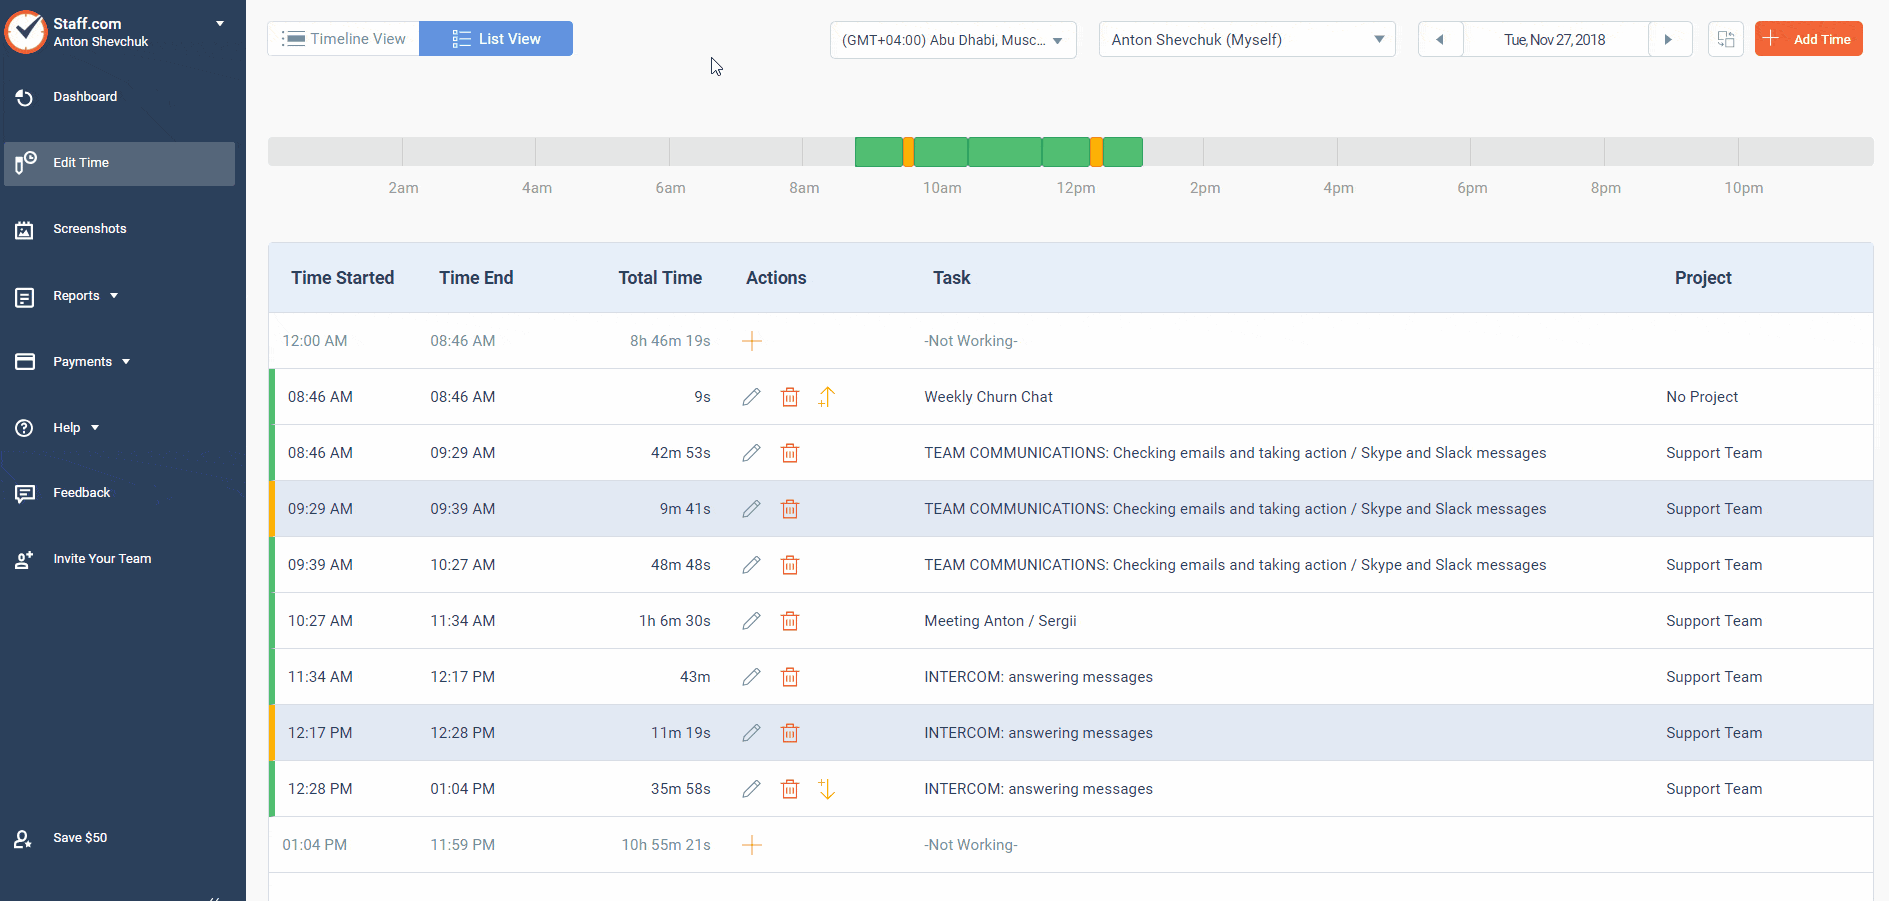Select the List View toggle
Viewport: 1889px width, 901px height.
[x=496, y=39]
